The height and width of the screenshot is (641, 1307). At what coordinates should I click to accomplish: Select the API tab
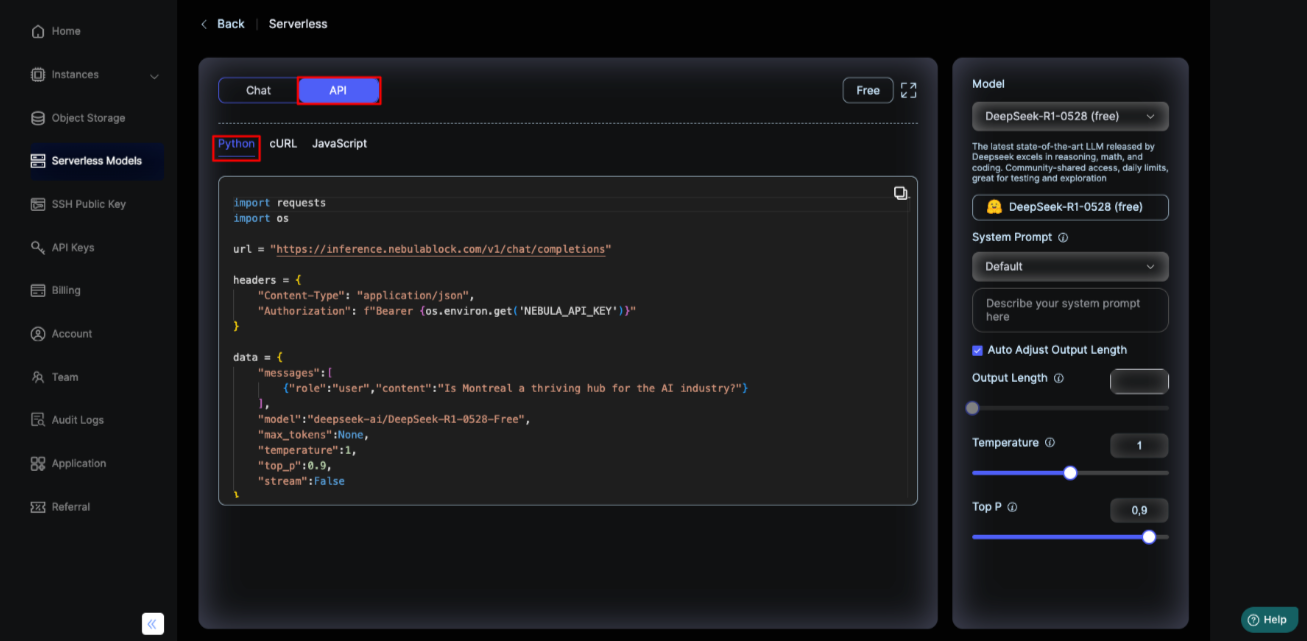point(339,90)
